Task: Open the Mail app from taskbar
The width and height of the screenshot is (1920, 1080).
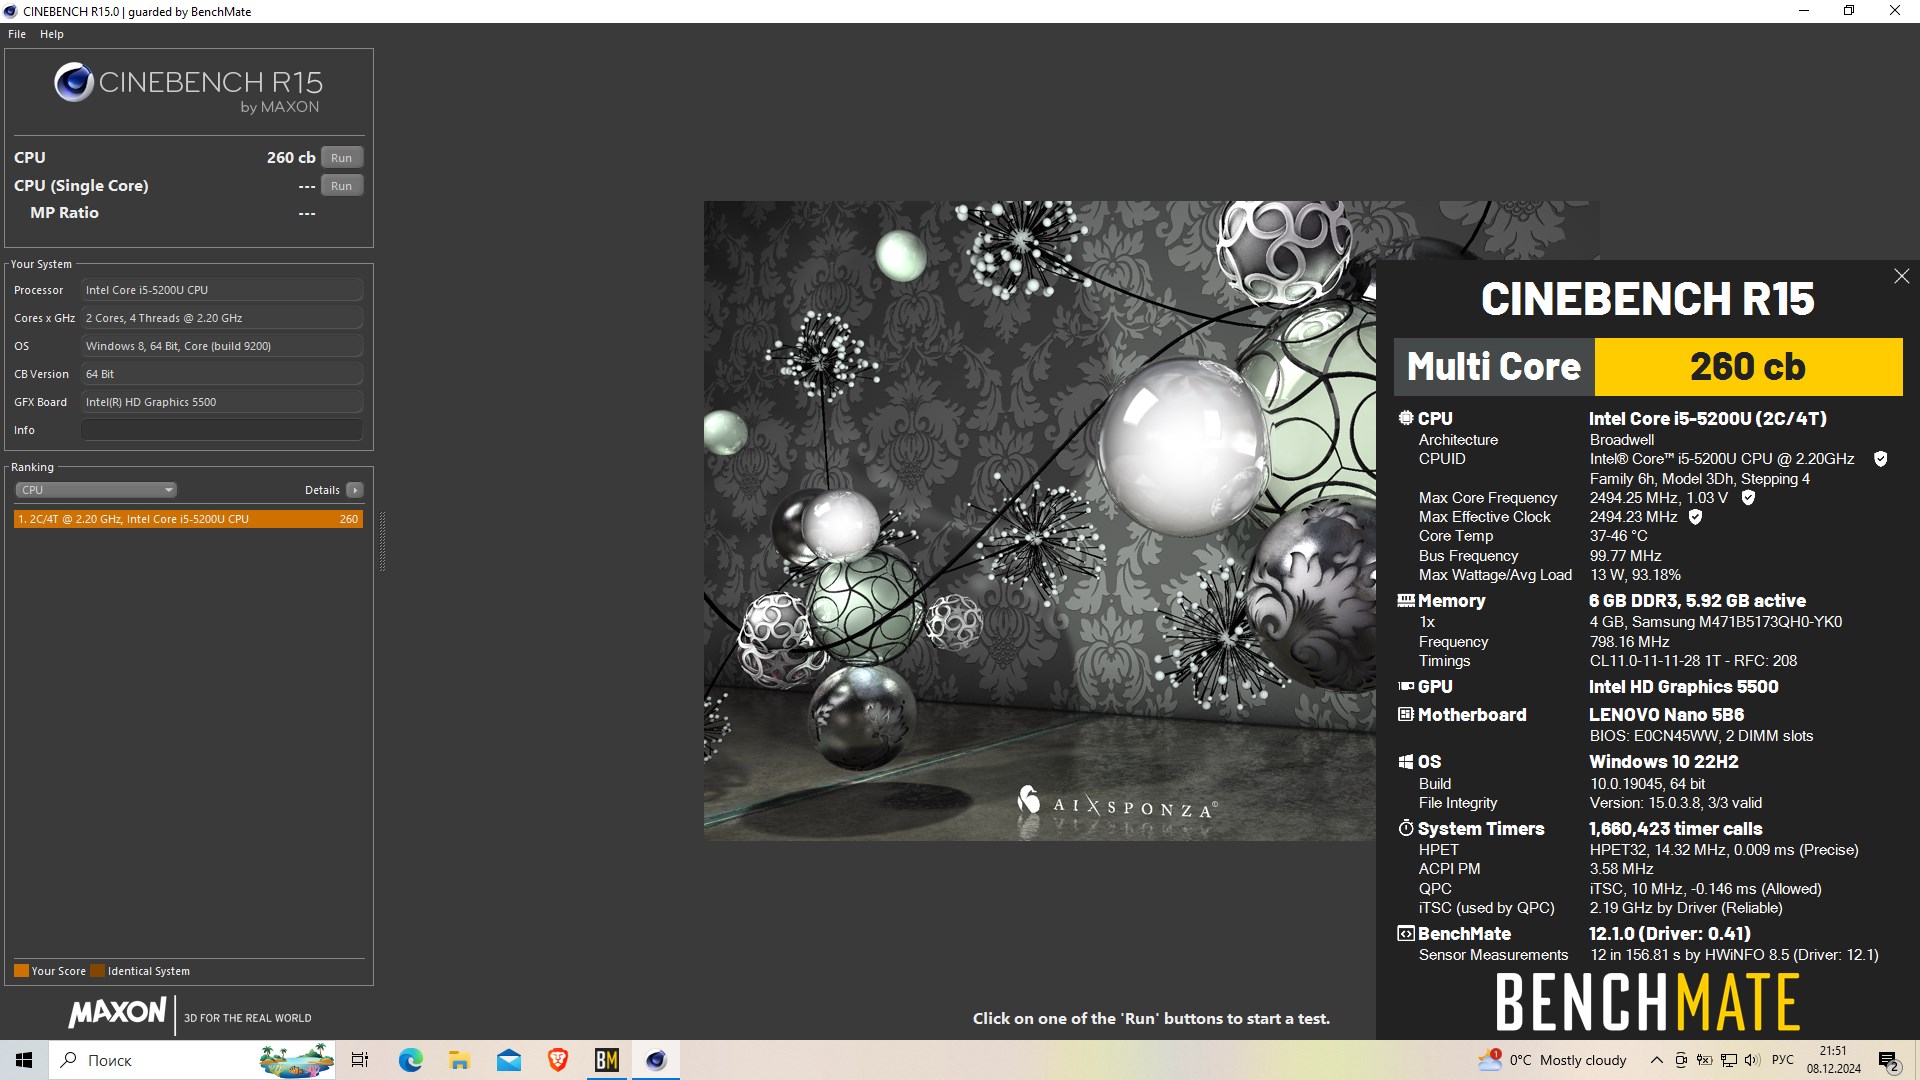Action: click(508, 1060)
